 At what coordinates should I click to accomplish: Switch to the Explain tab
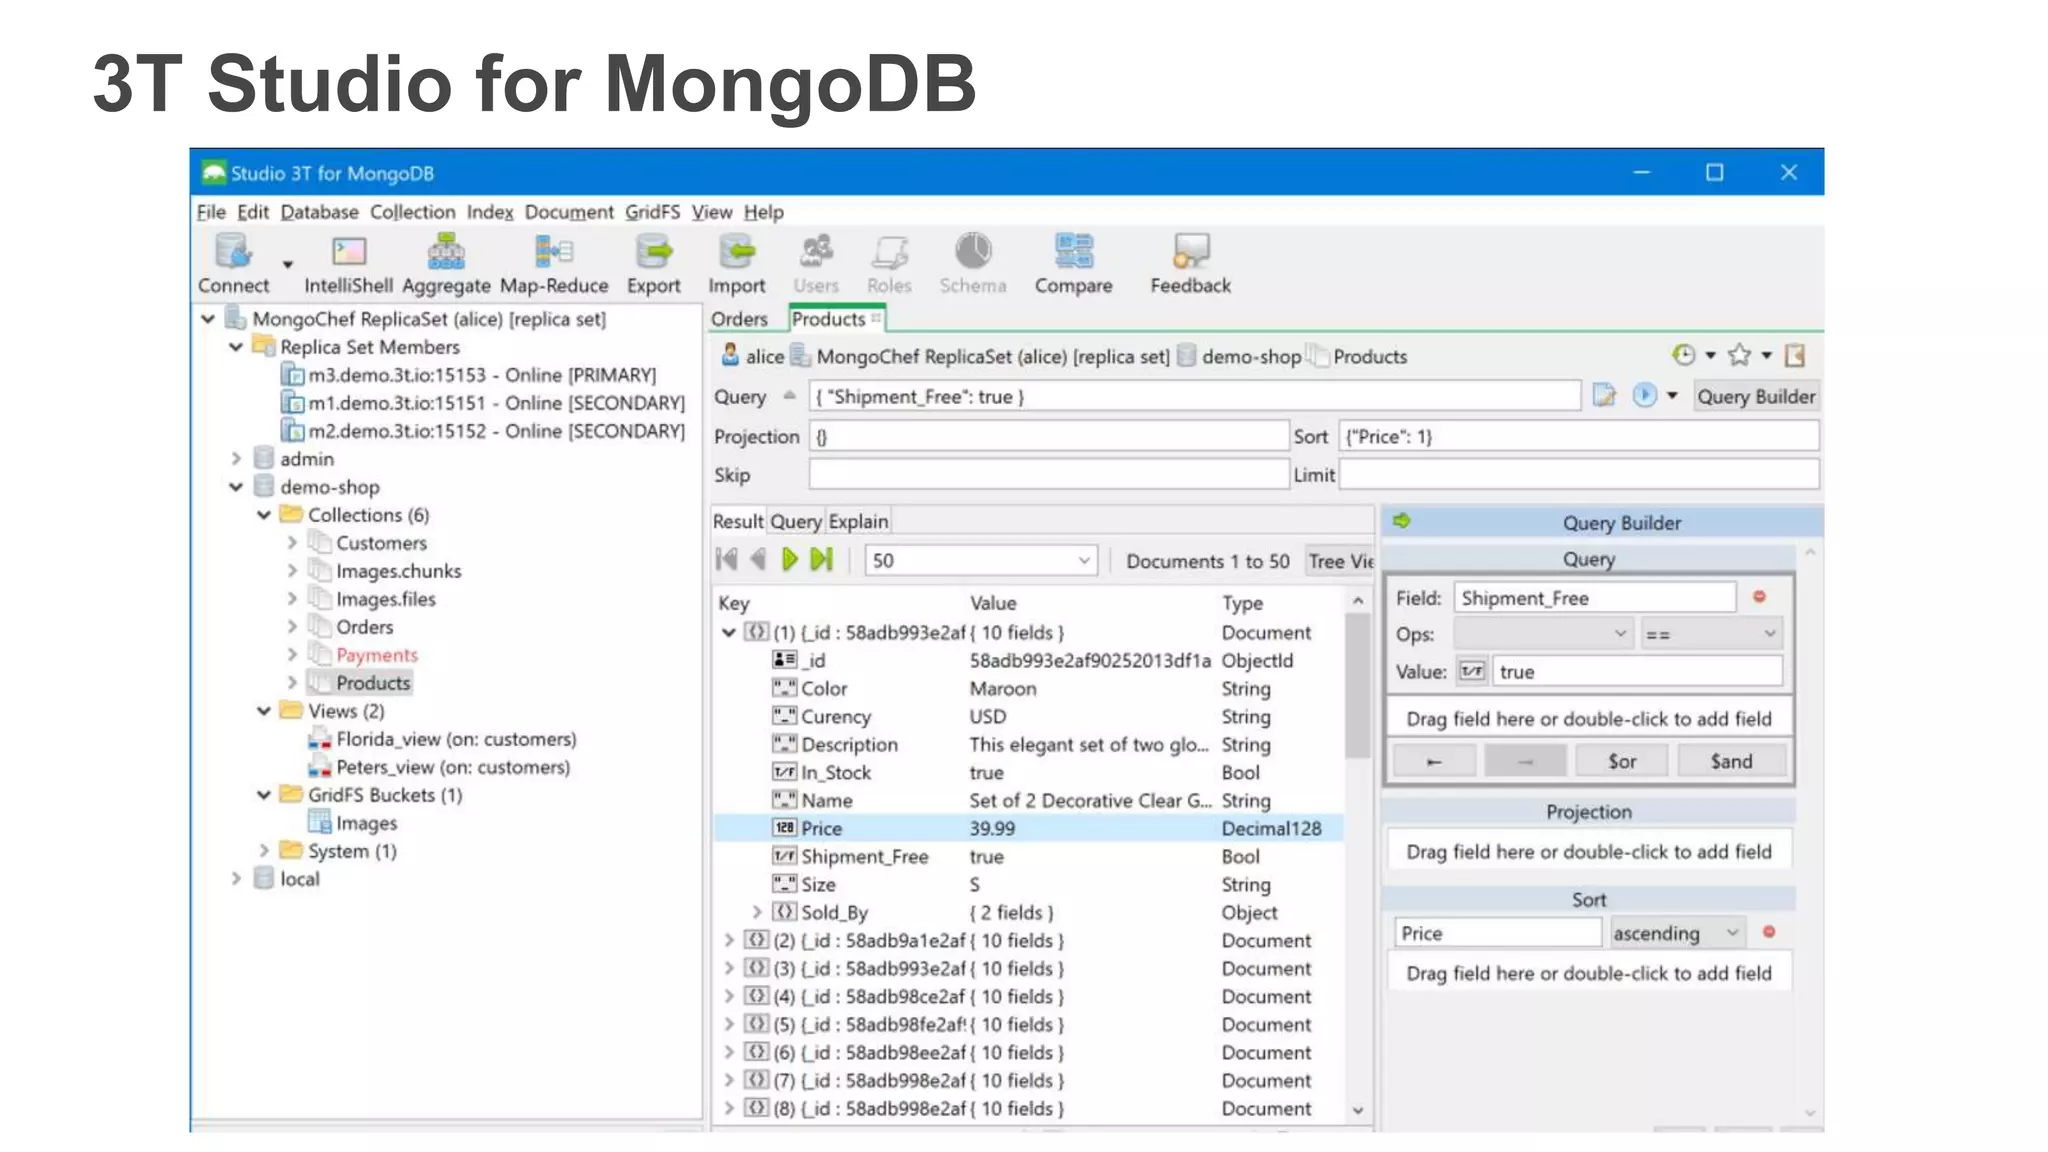(x=858, y=521)
